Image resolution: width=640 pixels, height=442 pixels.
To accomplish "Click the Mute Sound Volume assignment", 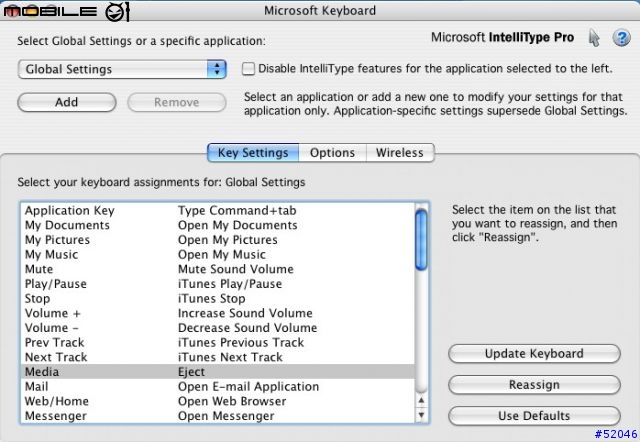I will coord(236,269).
